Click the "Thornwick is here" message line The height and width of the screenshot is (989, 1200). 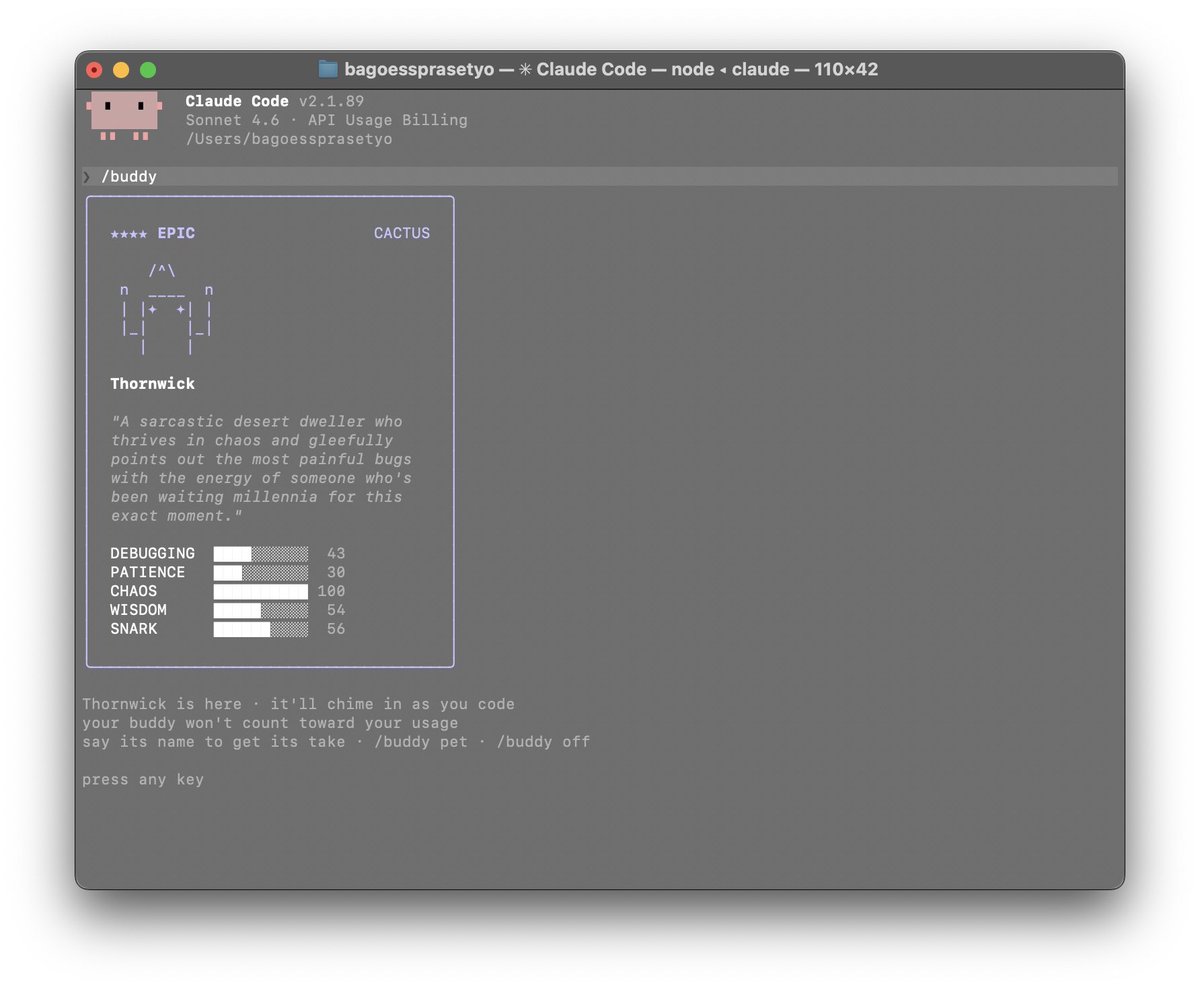[299, 704]
